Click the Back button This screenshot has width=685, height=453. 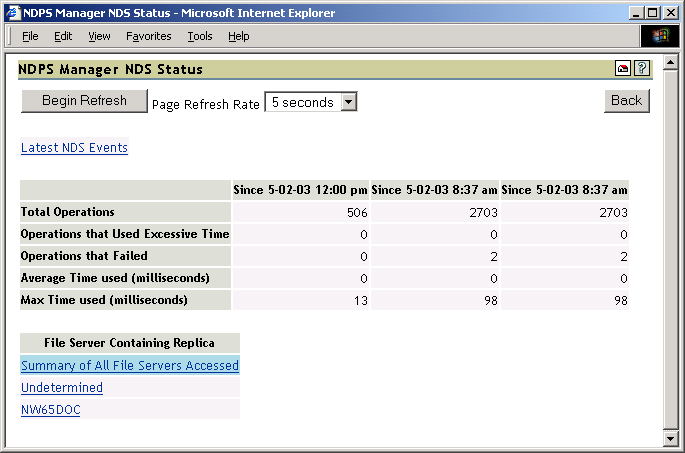[x=626, y=100]
